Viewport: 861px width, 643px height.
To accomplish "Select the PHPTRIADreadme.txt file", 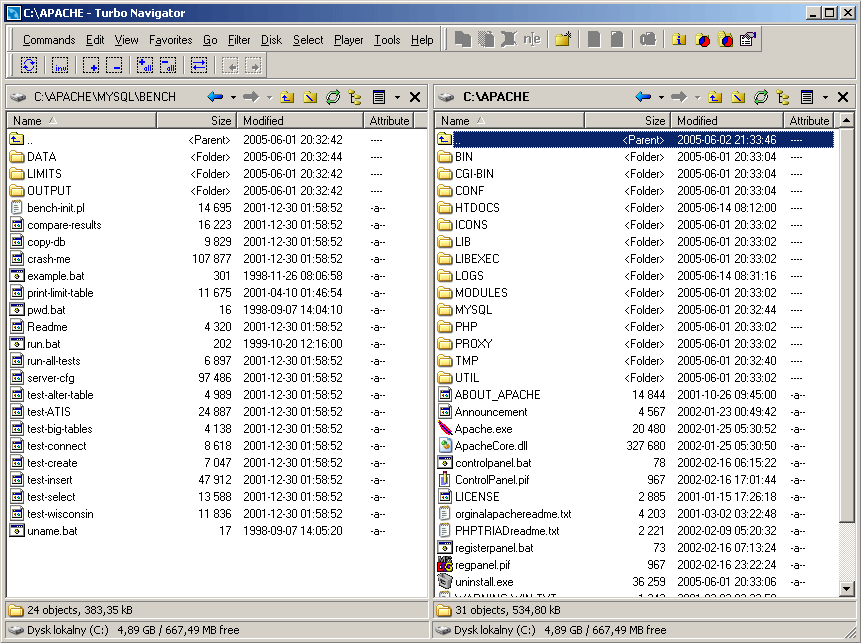I will click(x=507, y=531).
